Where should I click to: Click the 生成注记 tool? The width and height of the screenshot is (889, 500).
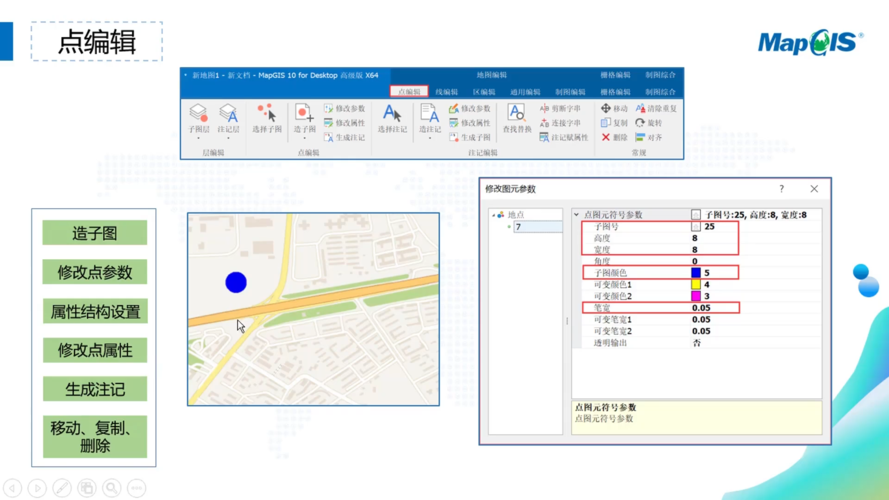click(x=344, y=137)
